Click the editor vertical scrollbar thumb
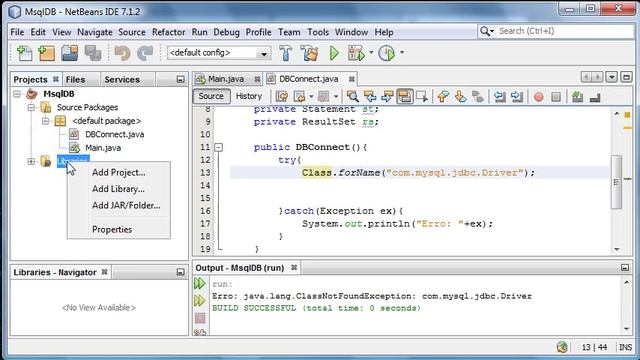 [616, 182]
